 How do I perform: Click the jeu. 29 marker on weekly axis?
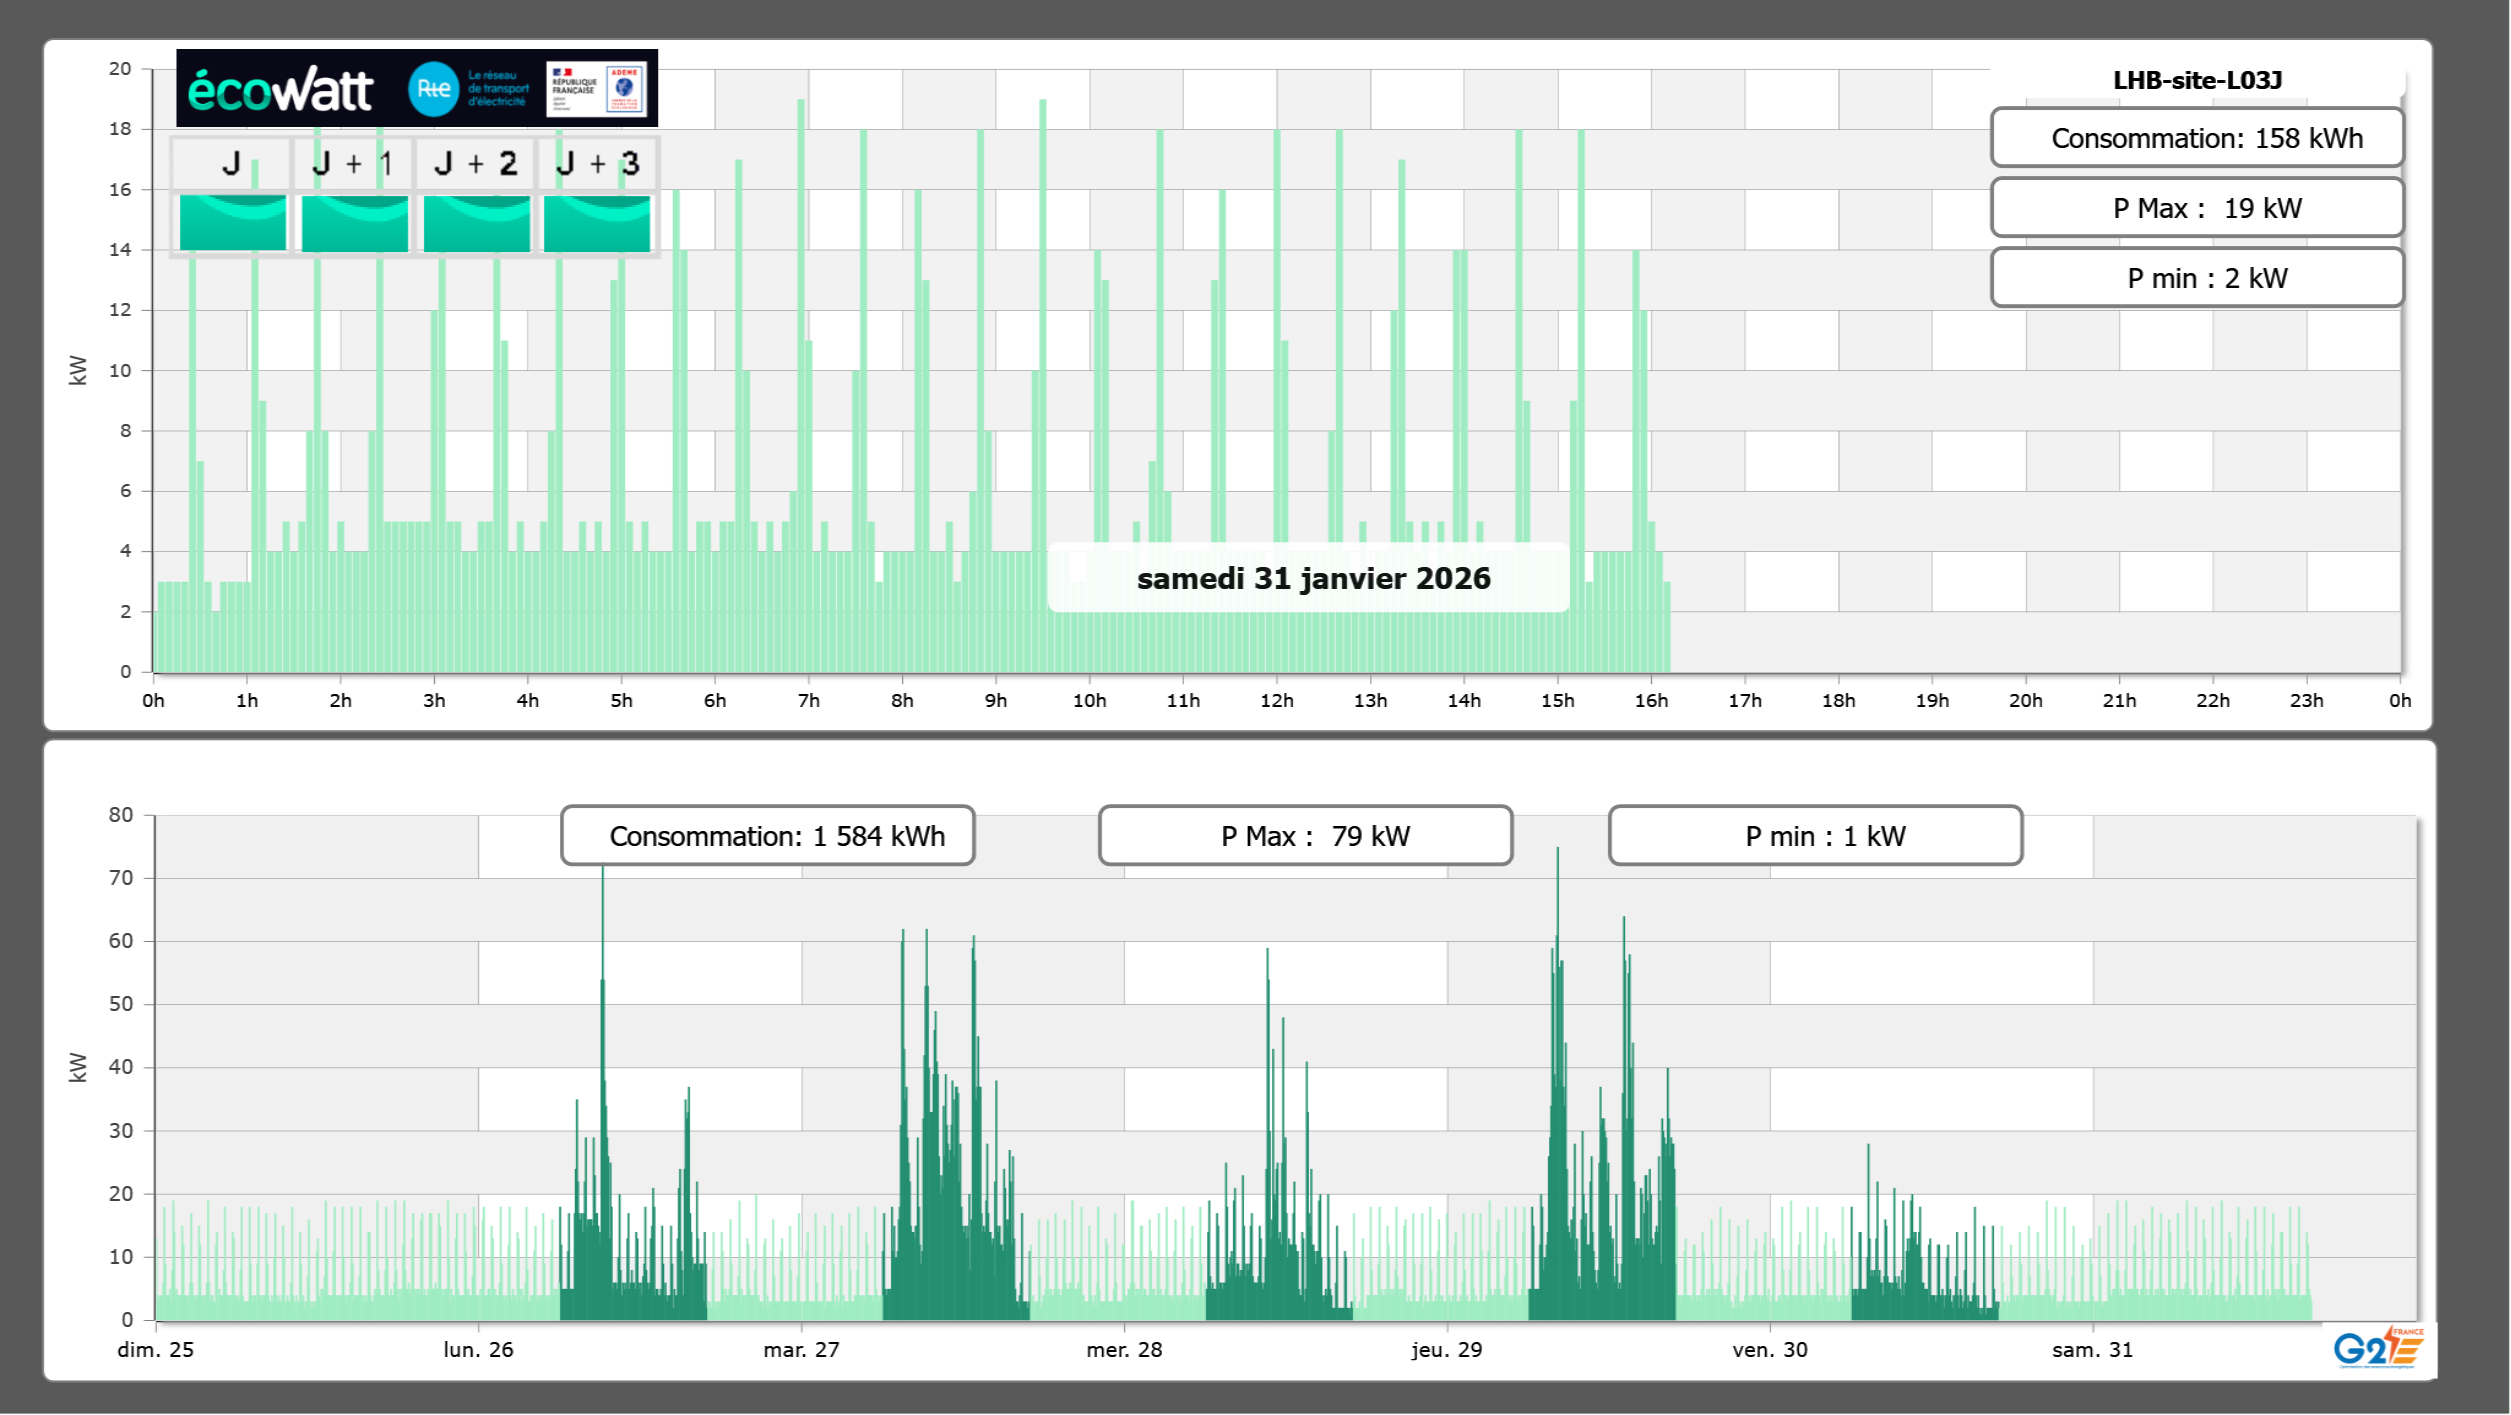[1446, 1349]
